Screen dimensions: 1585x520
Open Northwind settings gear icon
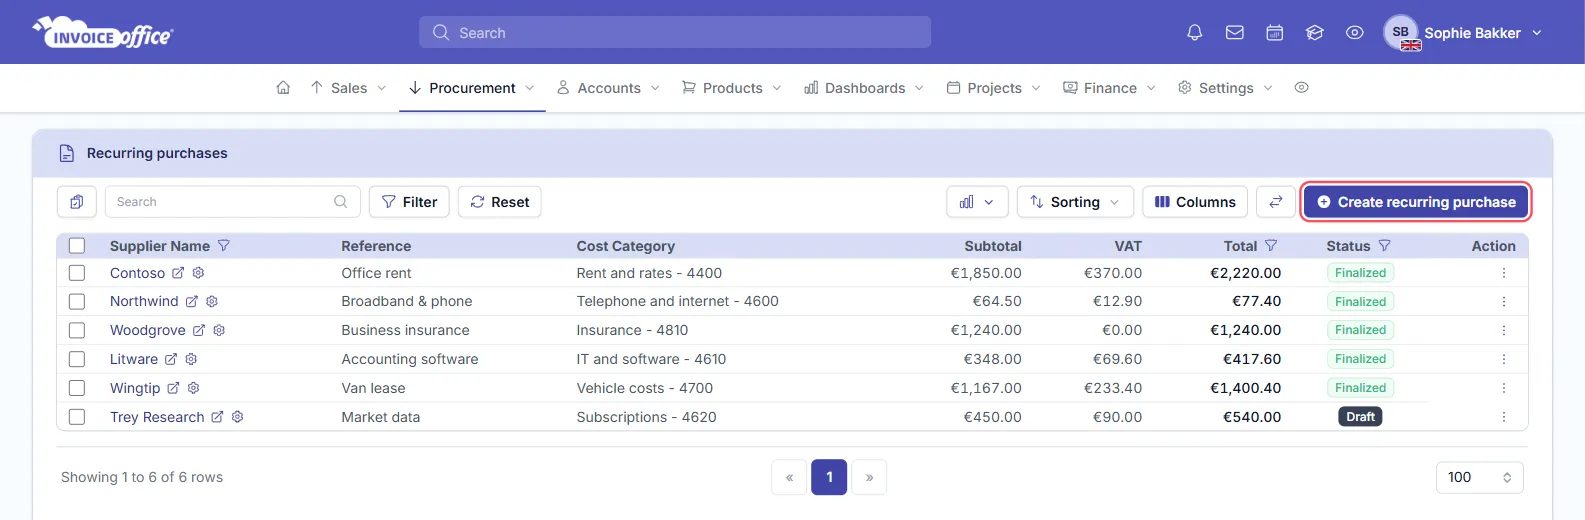click(212, 301)
